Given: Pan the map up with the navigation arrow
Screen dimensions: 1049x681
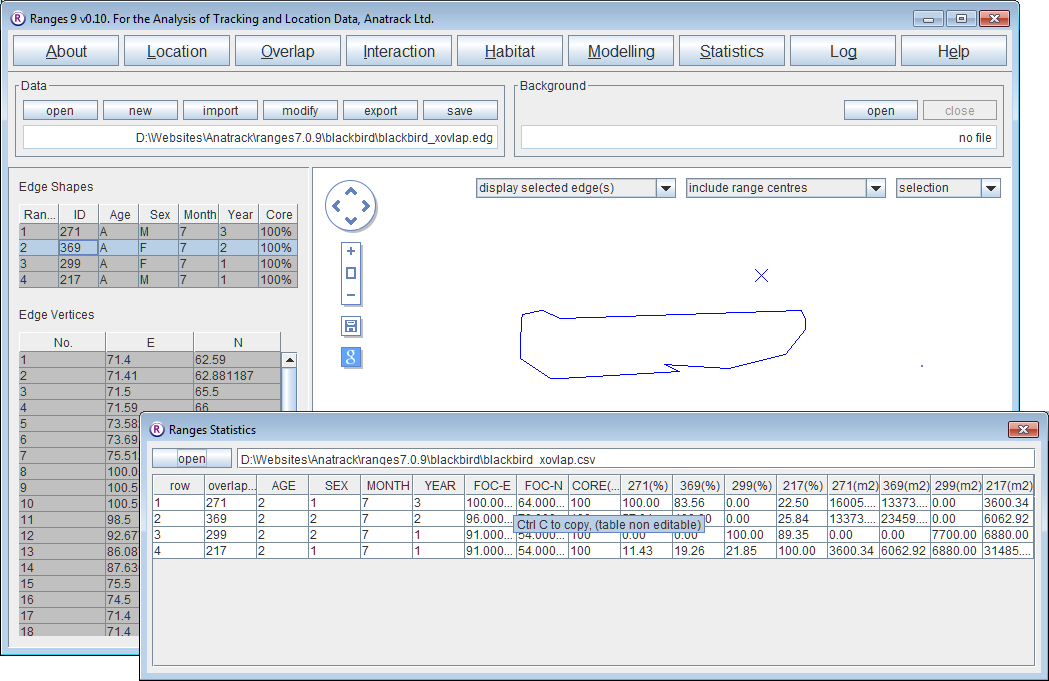Looking at the screenshot, I should pos(351,193).
